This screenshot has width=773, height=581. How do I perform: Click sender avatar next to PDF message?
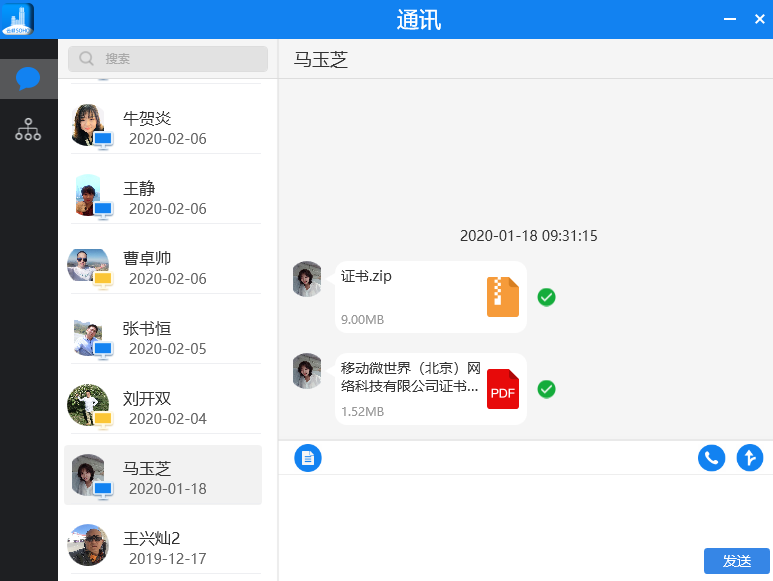(x=307, y=371)
